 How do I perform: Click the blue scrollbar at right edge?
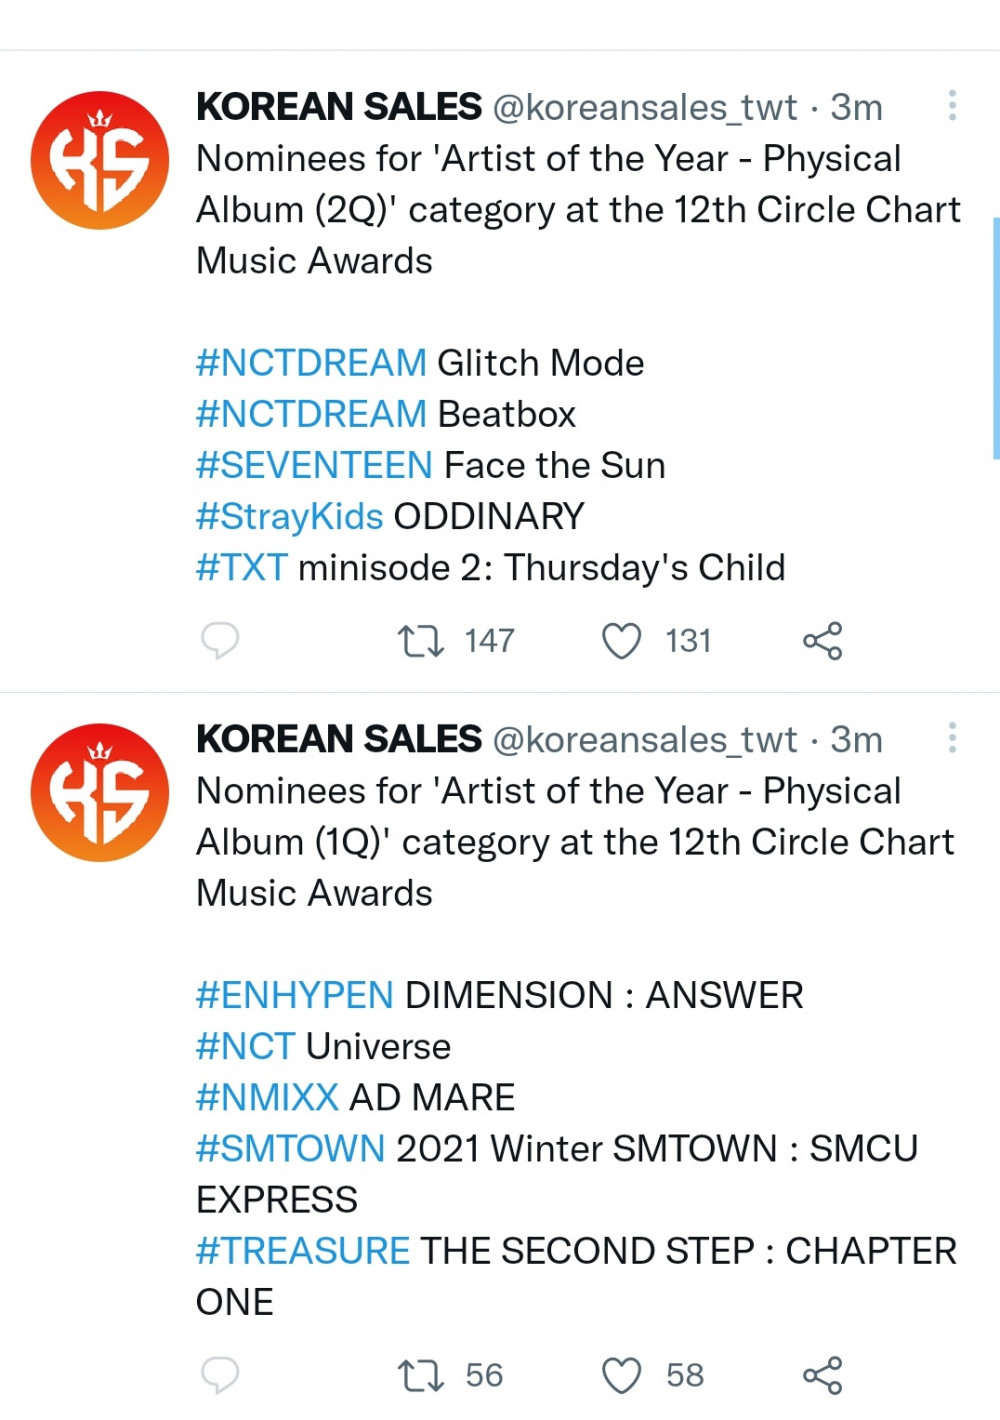point(996,337)
